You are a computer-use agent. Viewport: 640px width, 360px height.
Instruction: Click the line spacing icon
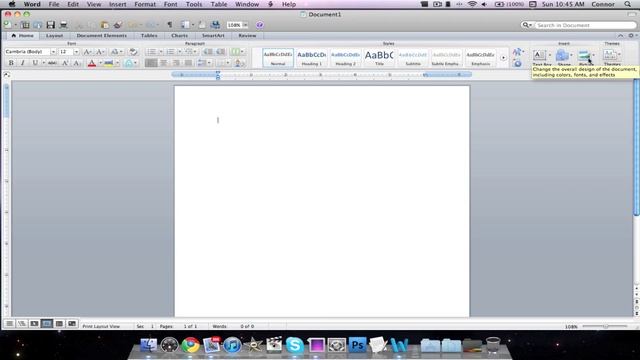click(203, 63)
